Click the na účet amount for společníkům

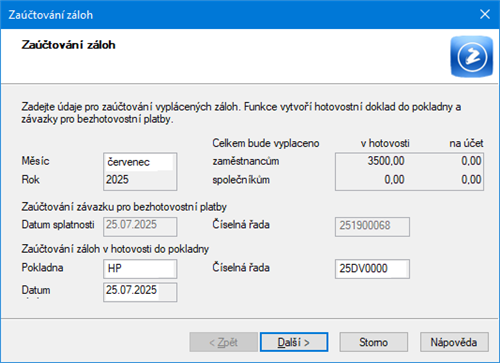[x=471, y=180]
